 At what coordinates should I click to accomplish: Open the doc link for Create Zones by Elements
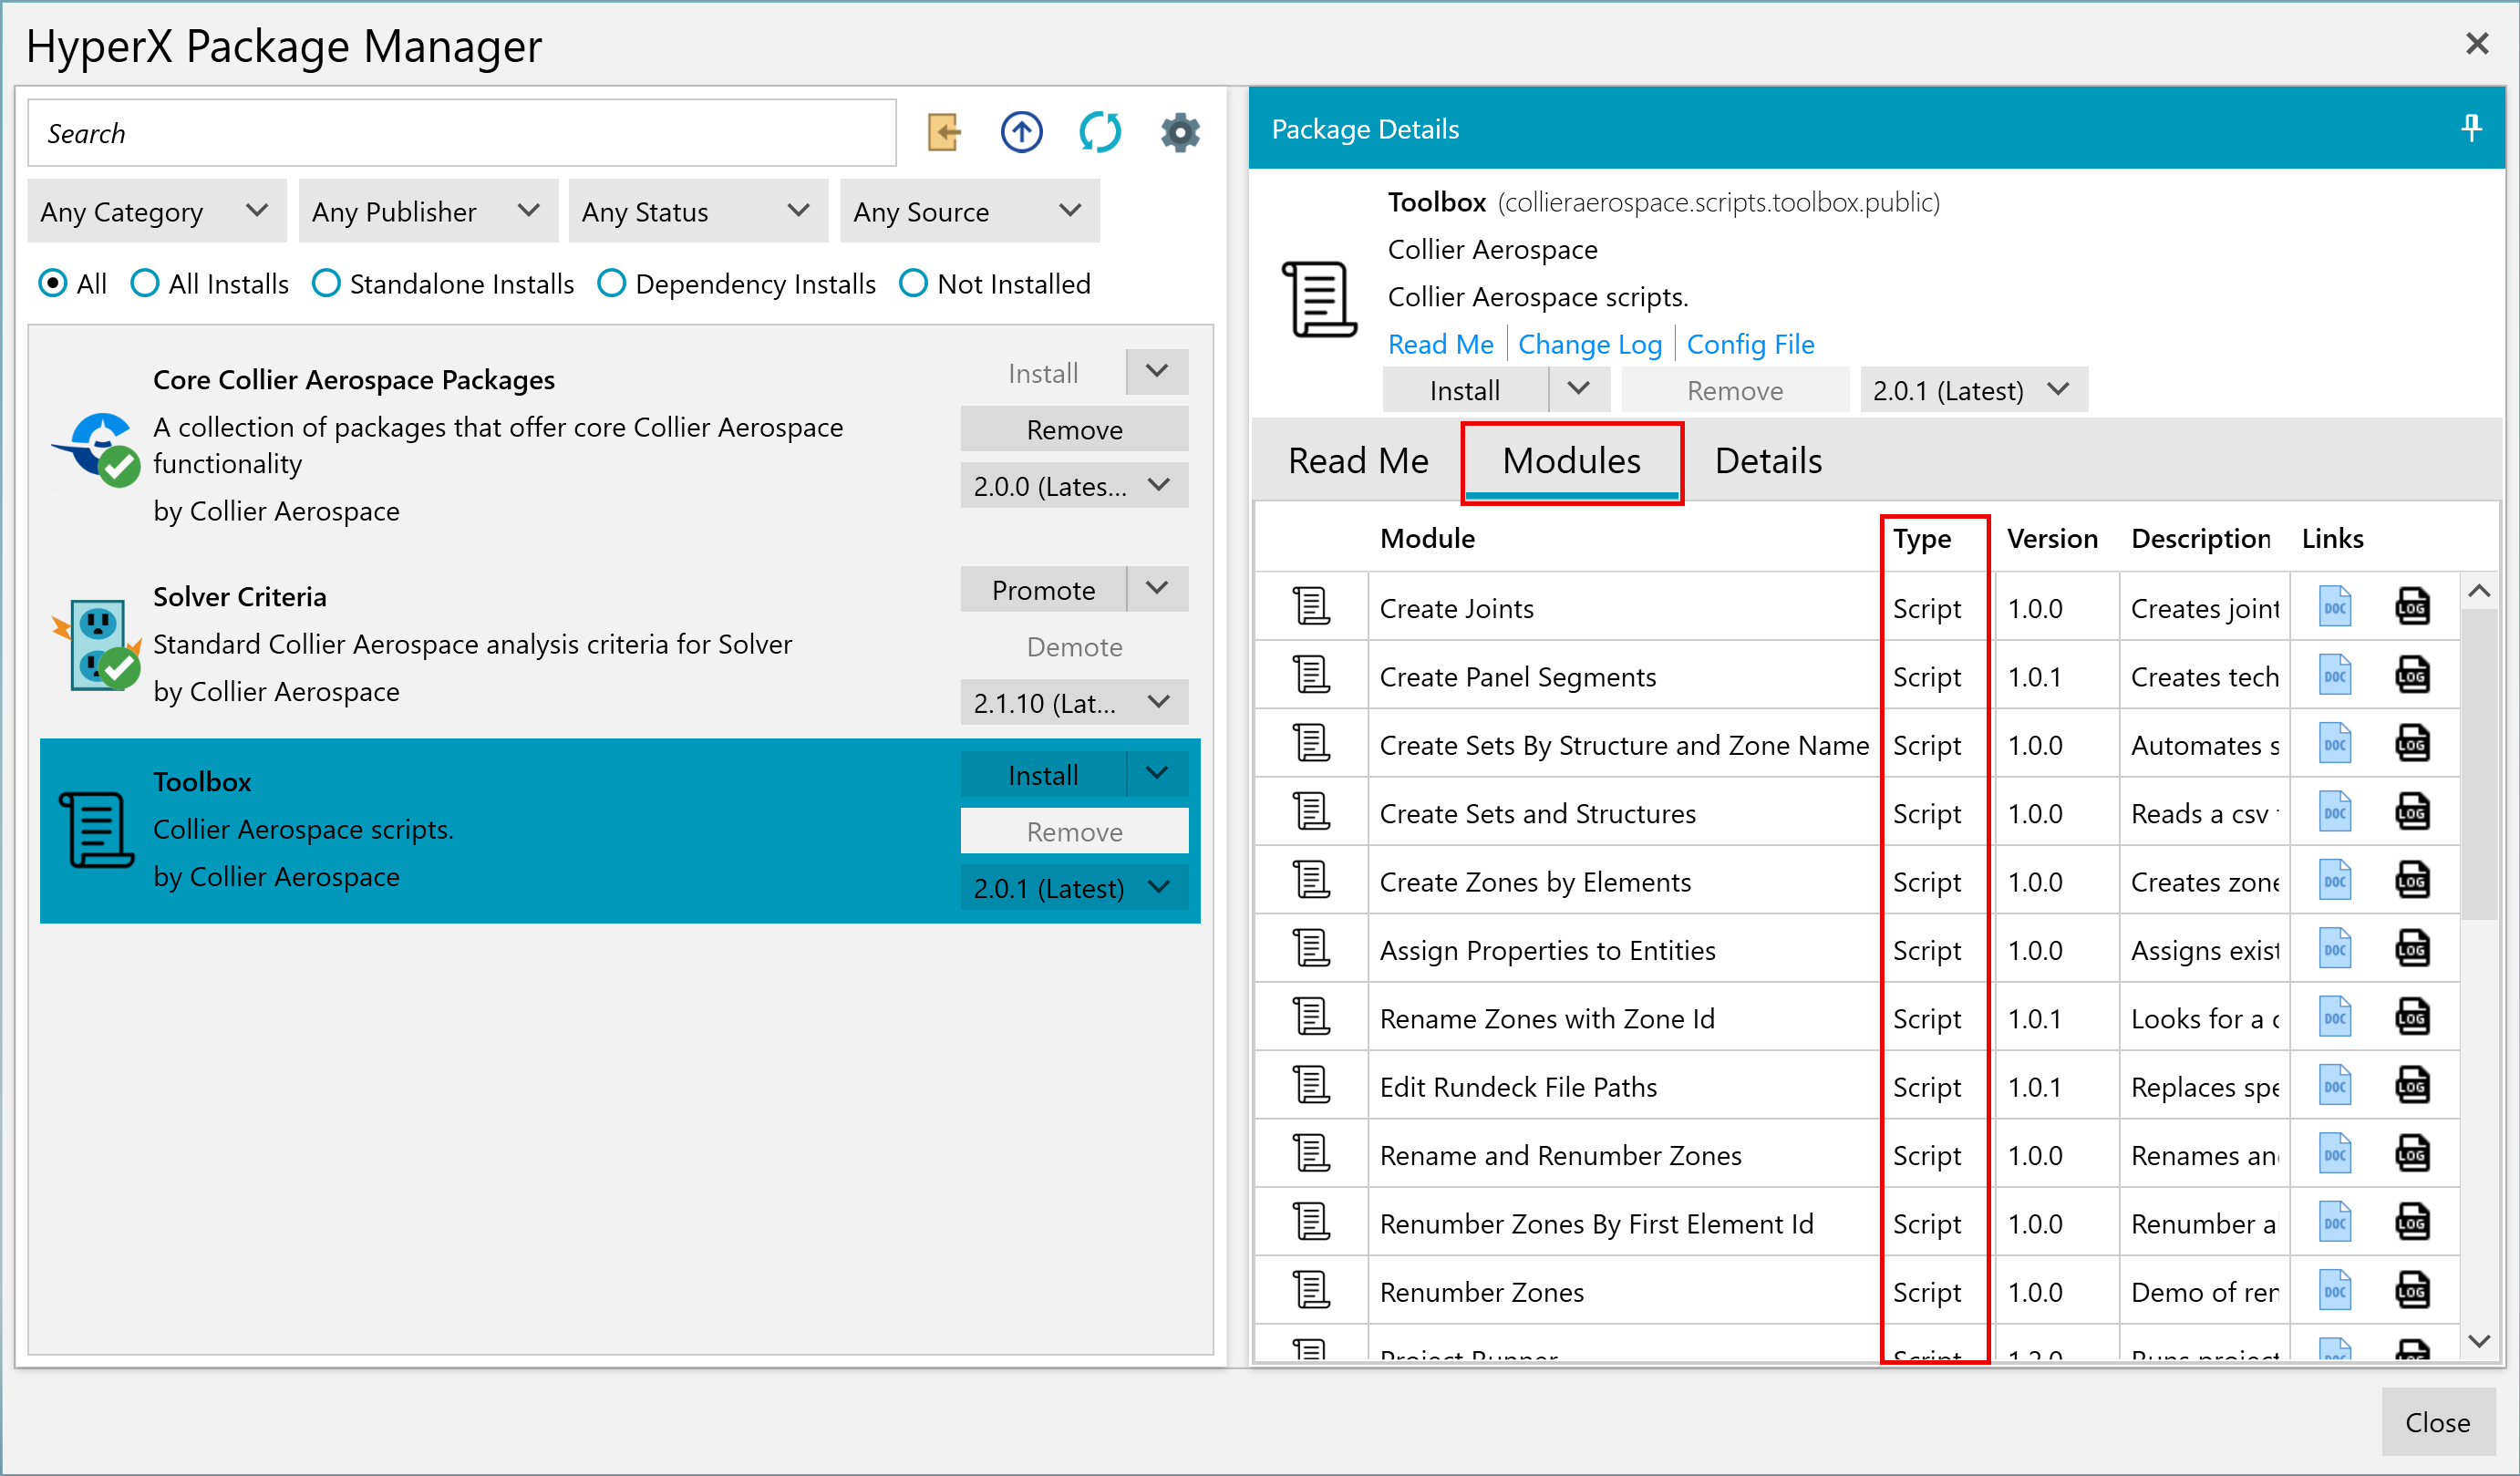click(2335, 881)
